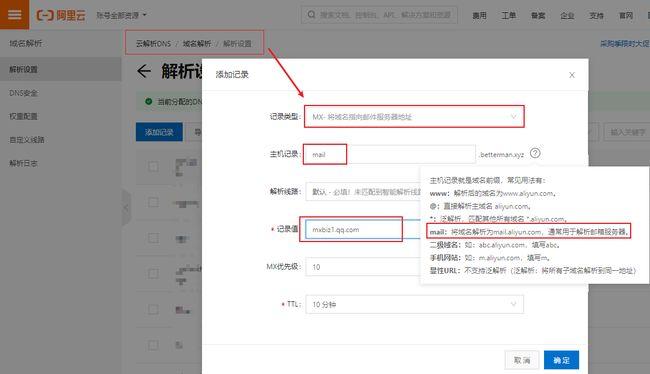Click the .betterman.xyz domain suffix text
The height and width of the screenshot is (374, 650).
point(501,155)
